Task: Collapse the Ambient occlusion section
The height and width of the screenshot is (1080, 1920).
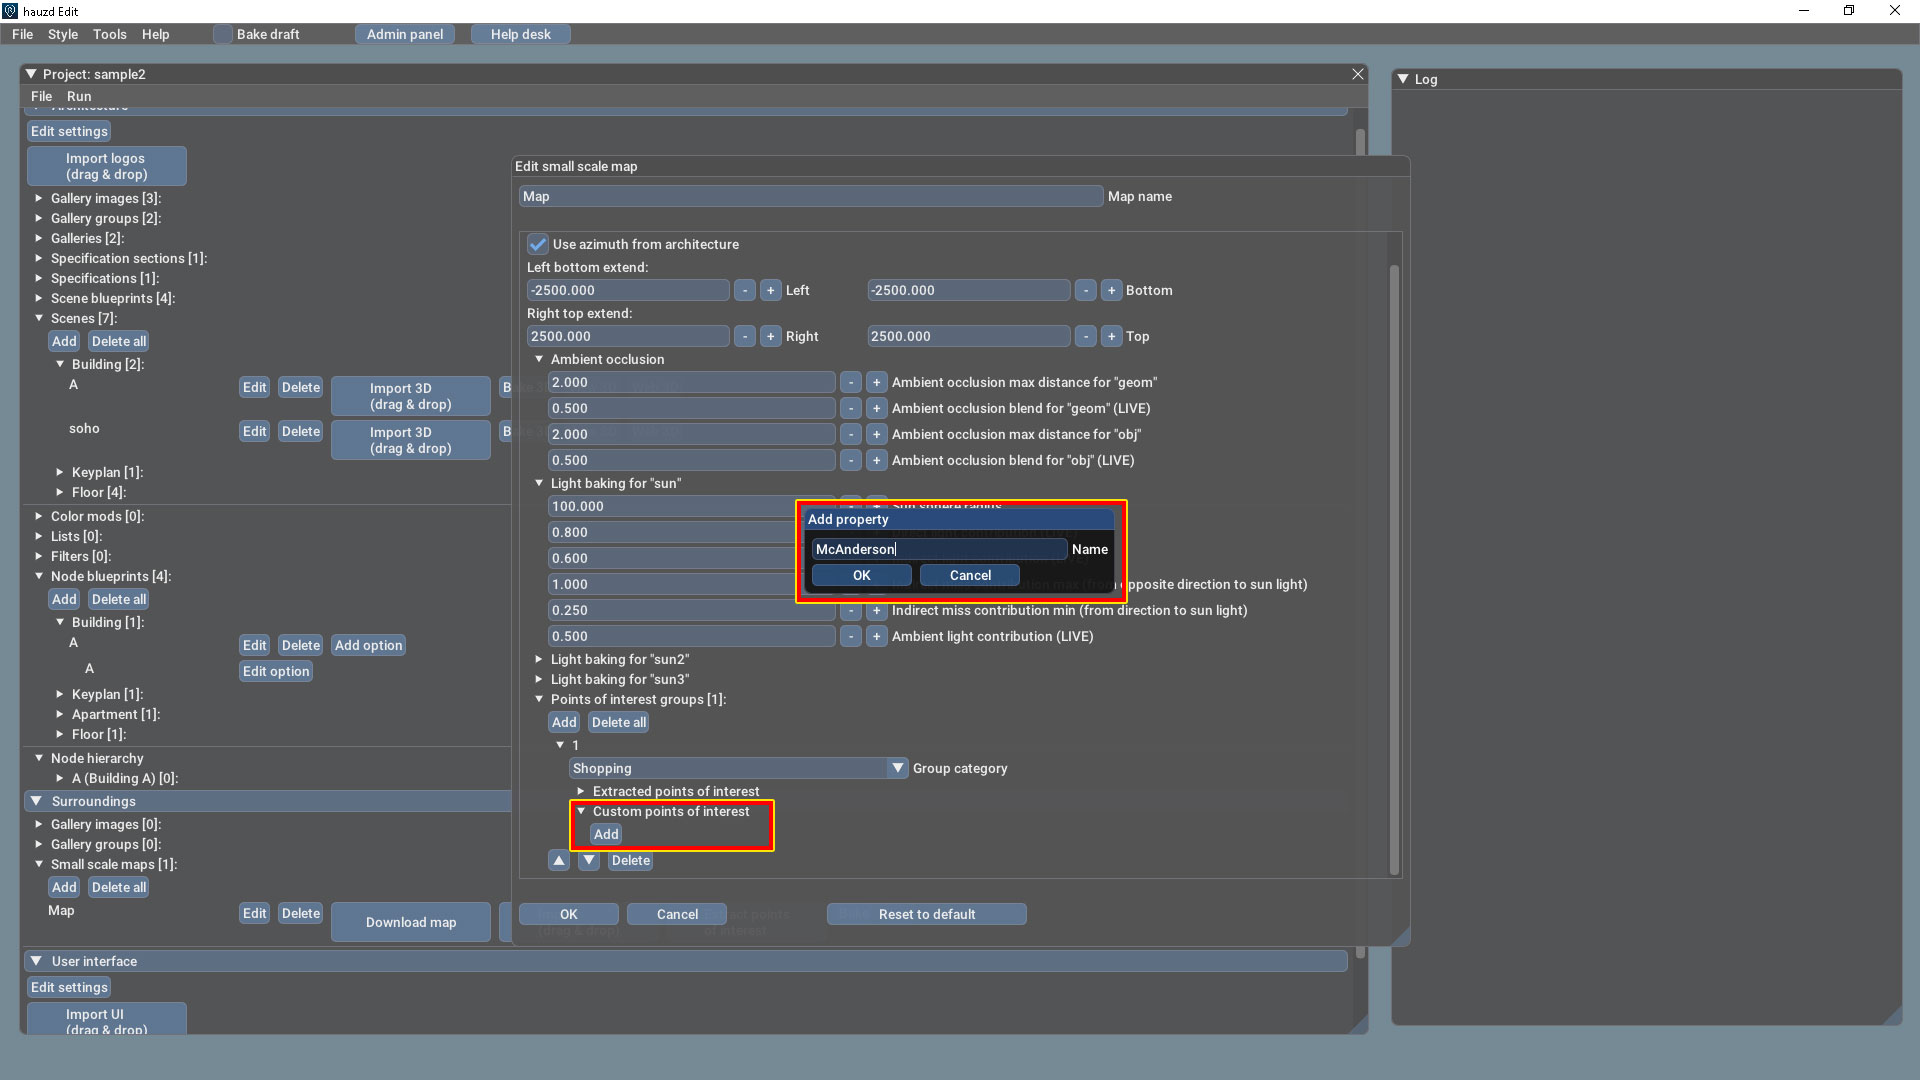Action: pyautogui.click(x=539, y=359)
